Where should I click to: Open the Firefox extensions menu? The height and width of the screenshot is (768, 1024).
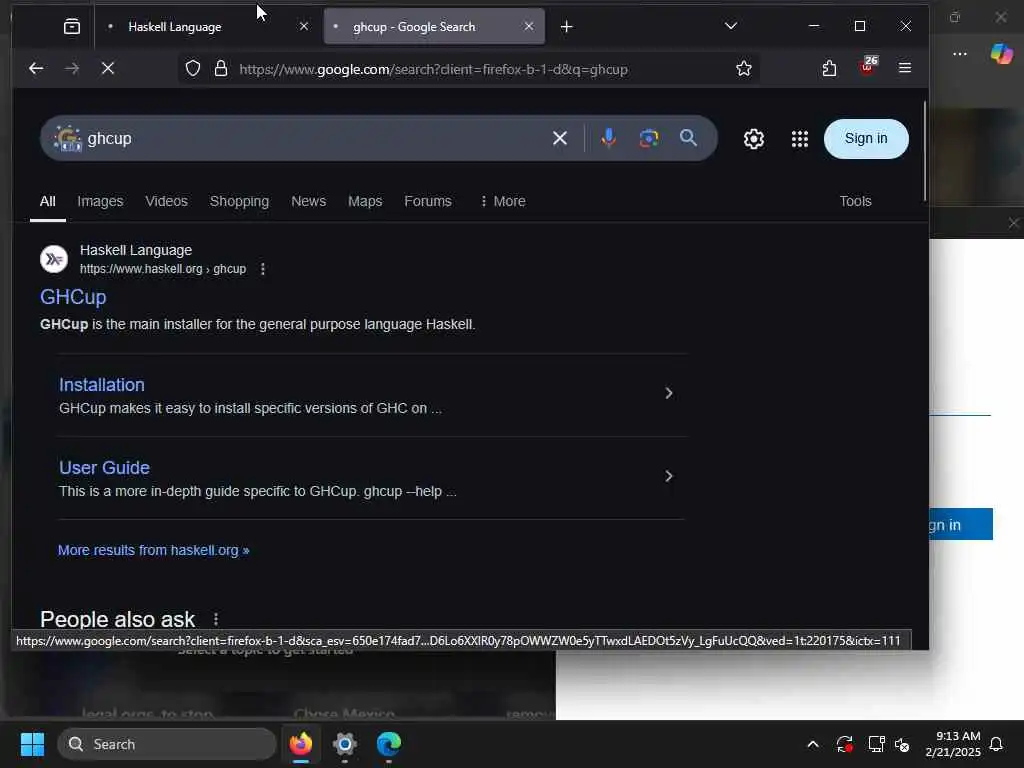coord(829,68)
